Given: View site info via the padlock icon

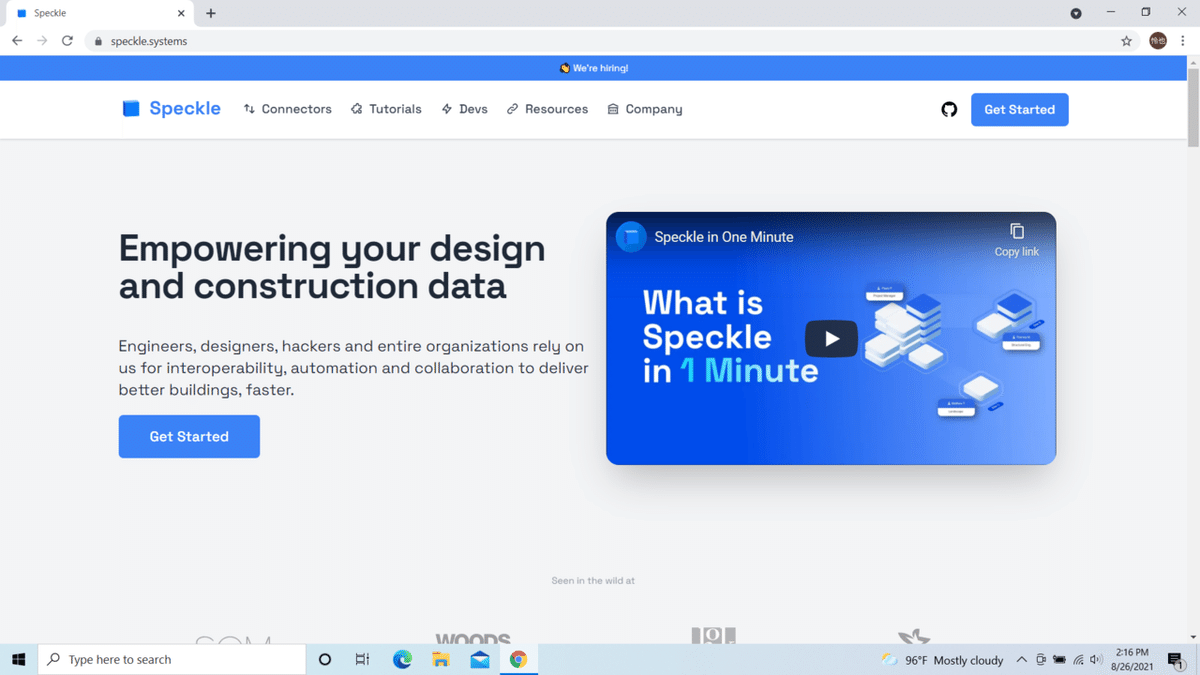Looking at the screenshot, I should [98, 41].
